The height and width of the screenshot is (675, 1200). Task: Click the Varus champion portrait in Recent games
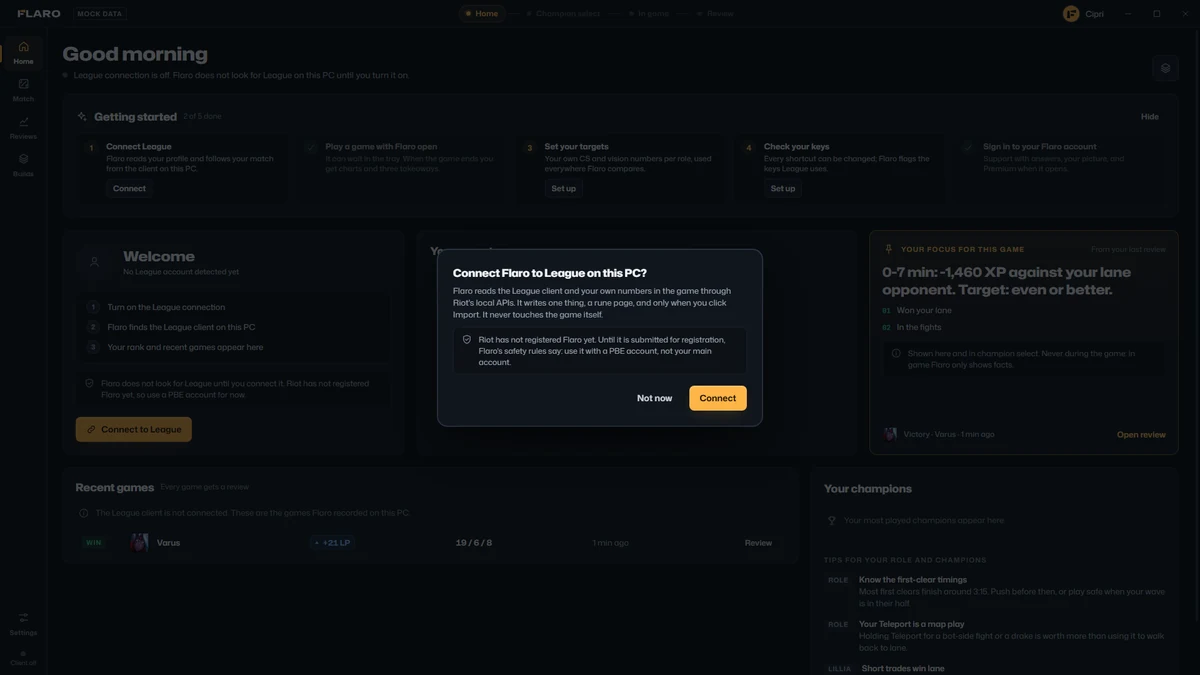[x=140, y=543]
